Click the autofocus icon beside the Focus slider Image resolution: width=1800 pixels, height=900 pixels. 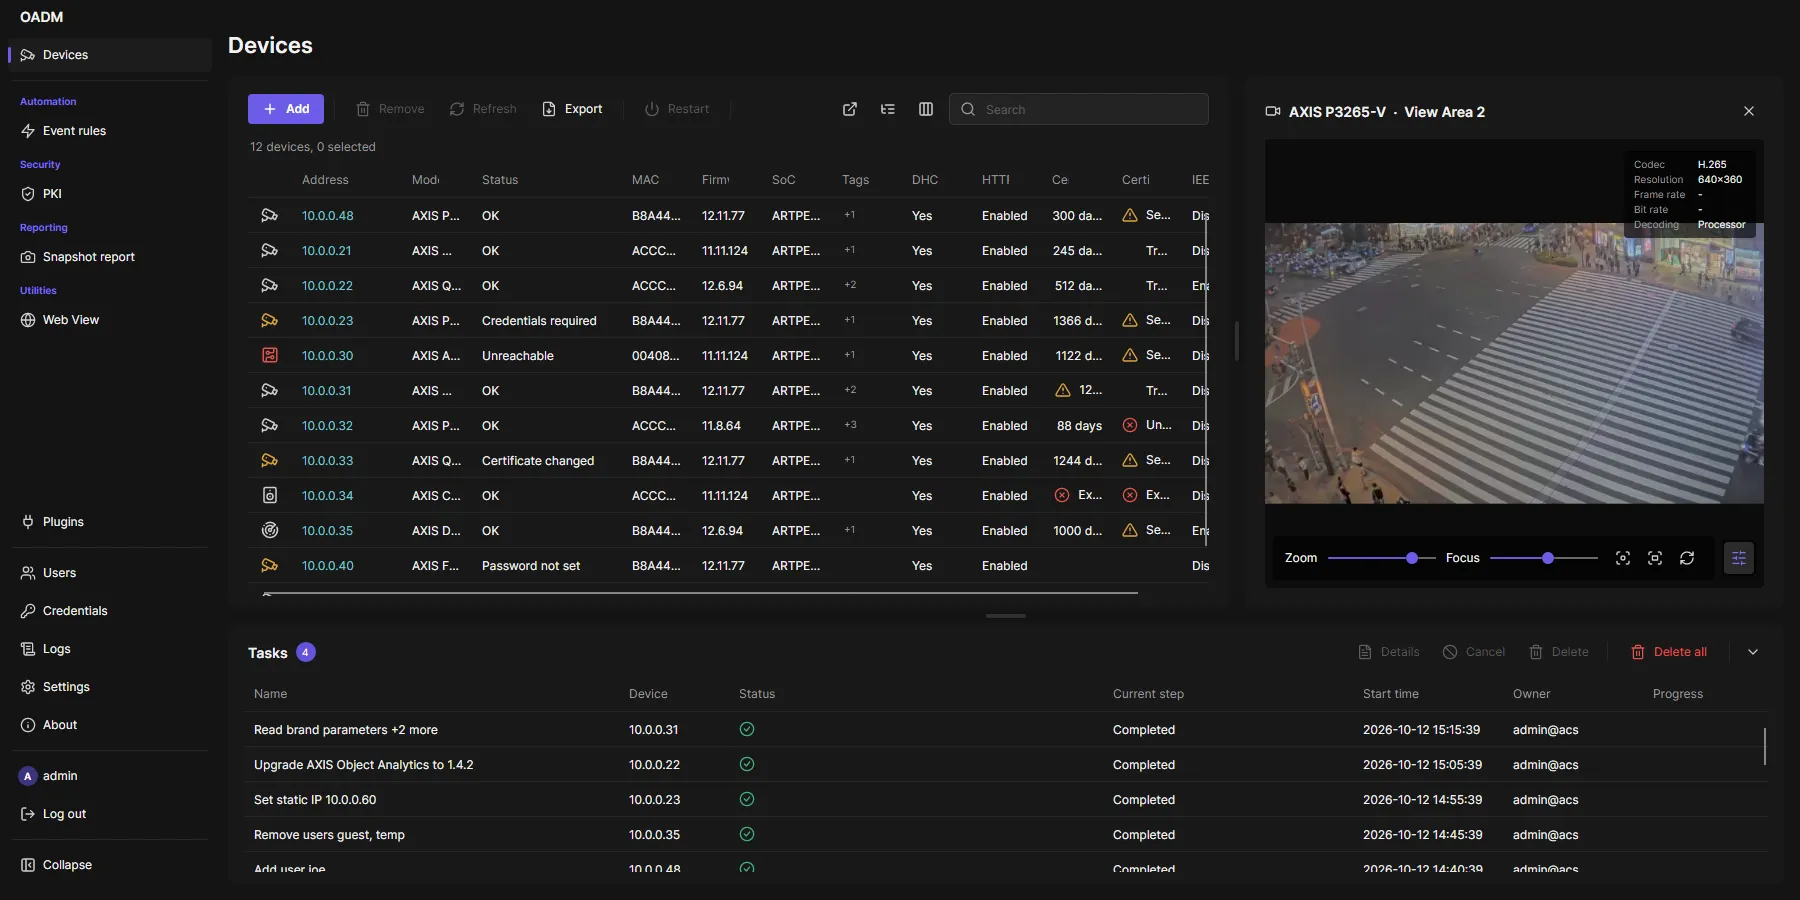(1623, 558)
